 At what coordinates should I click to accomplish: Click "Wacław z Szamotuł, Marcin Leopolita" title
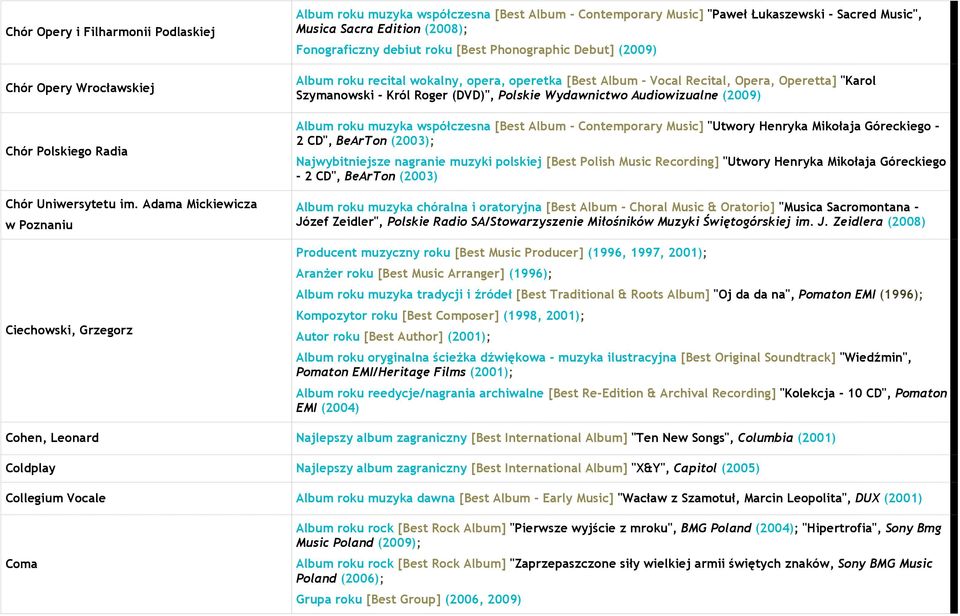click(x=732, y=498)
